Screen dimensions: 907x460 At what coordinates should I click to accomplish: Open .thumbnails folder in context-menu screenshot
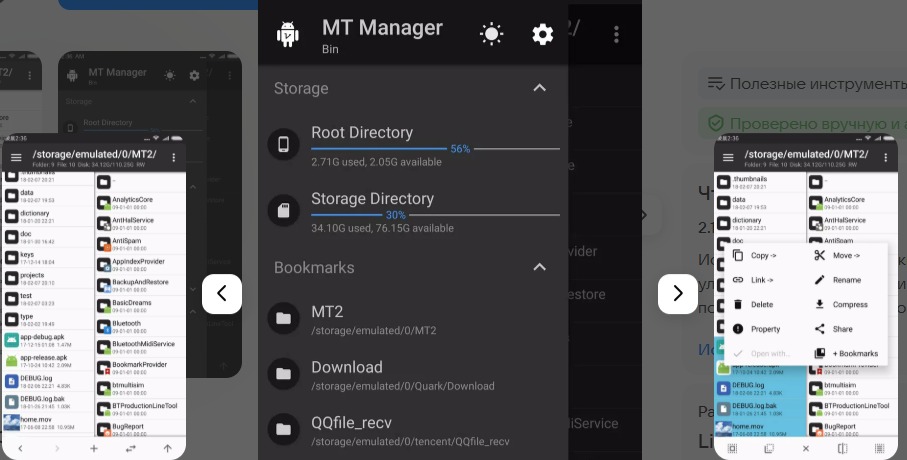pyautogui.click(x=759, y=182)
